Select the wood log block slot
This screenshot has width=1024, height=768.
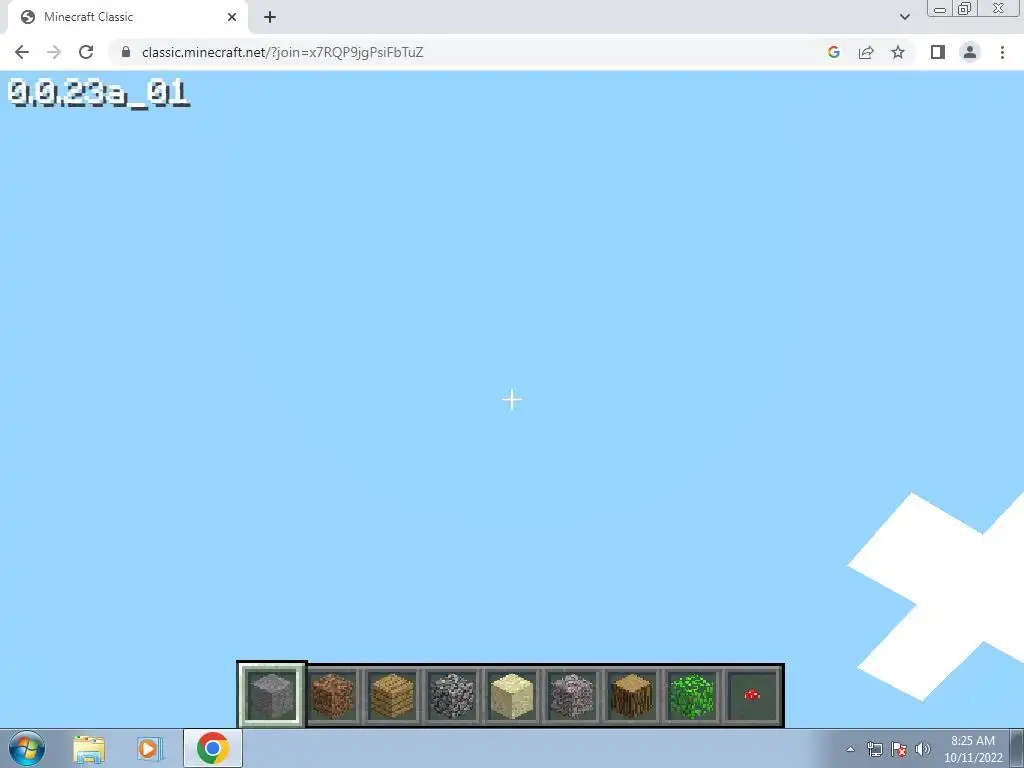coord(632,696)
